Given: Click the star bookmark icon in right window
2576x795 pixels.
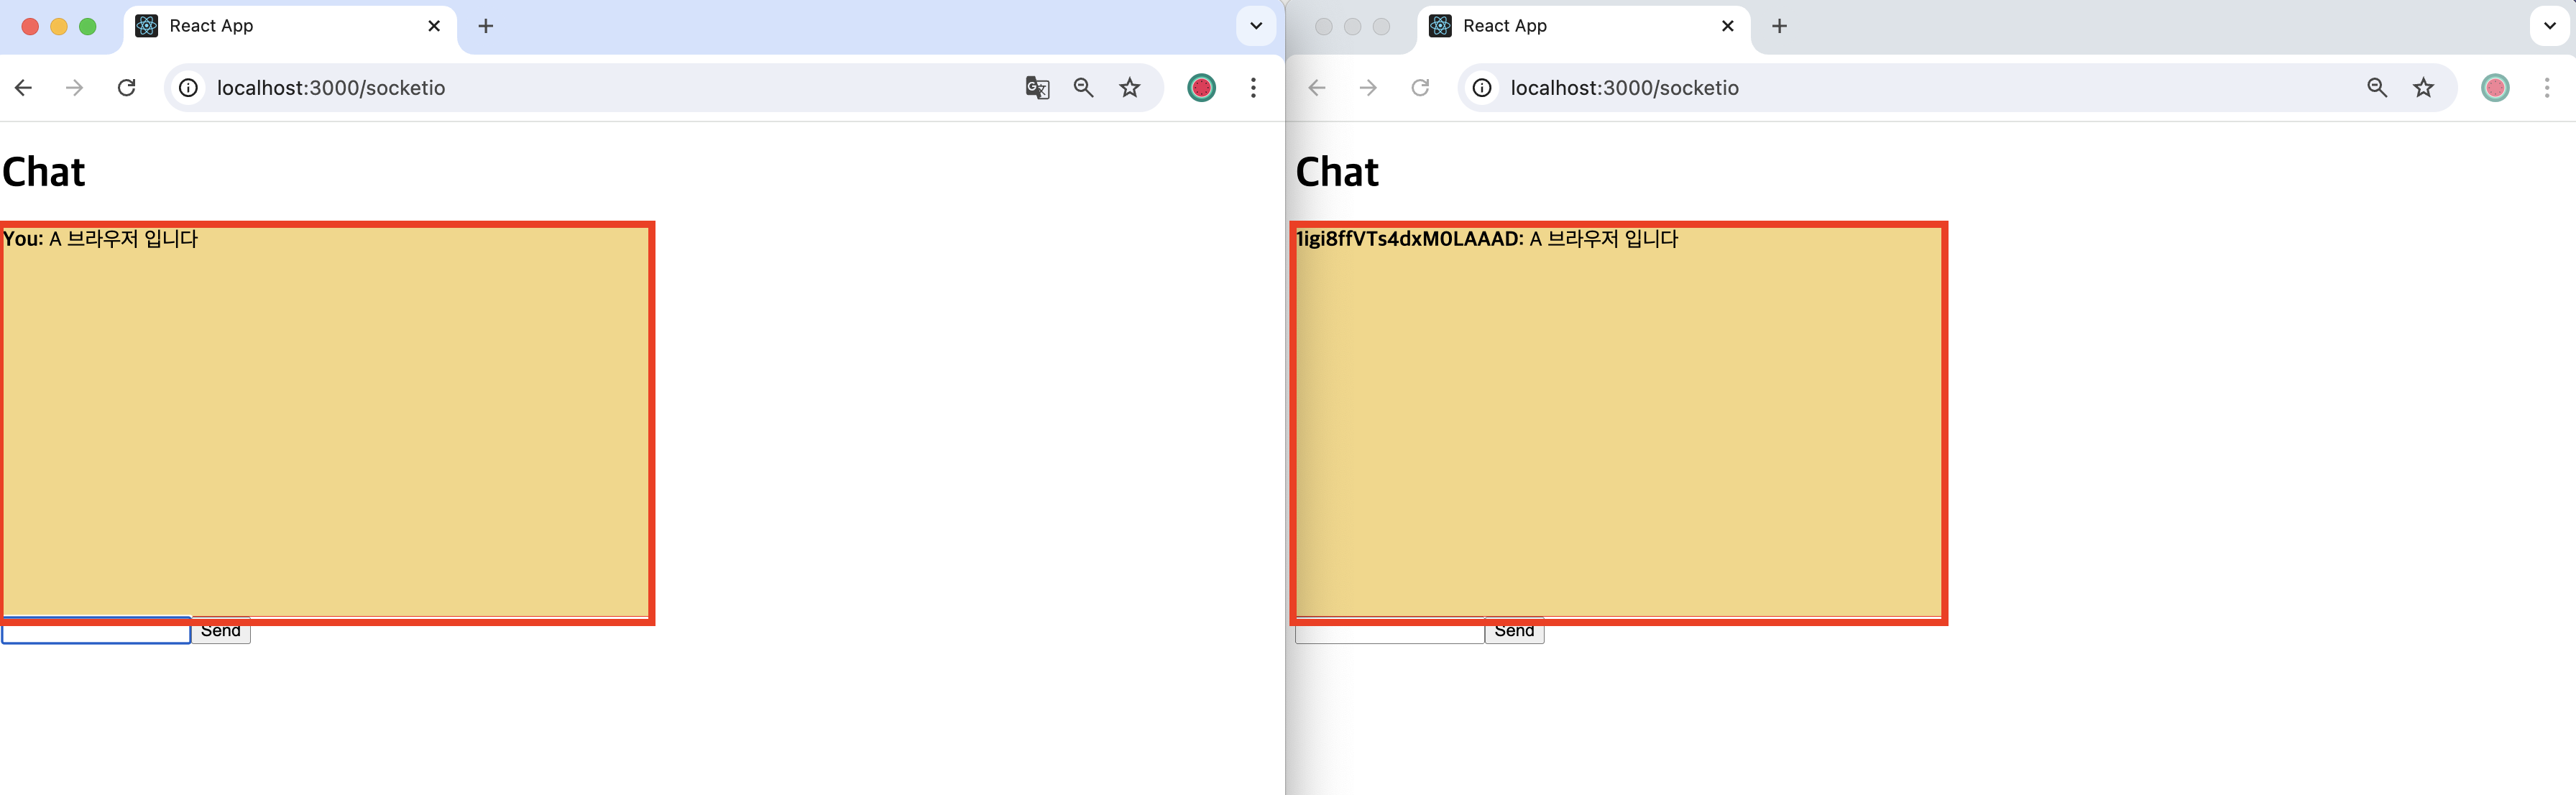Looking at the screenshot, I should [2423, 88].
